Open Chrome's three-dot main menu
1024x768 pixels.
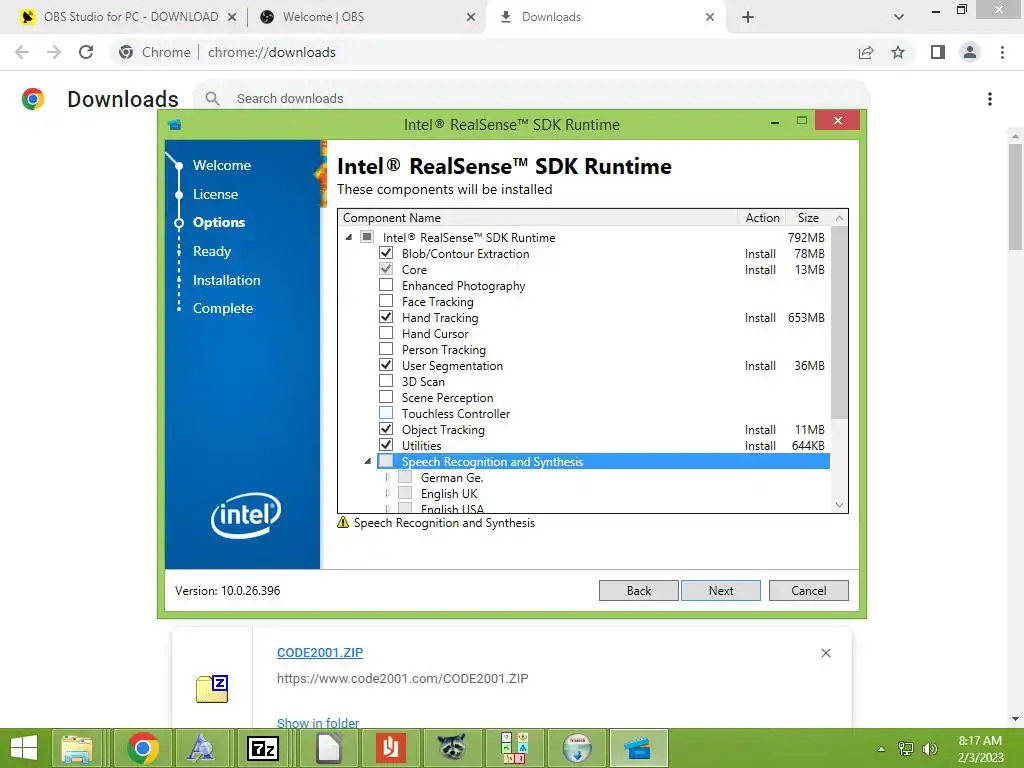(x=1002, y=52)
